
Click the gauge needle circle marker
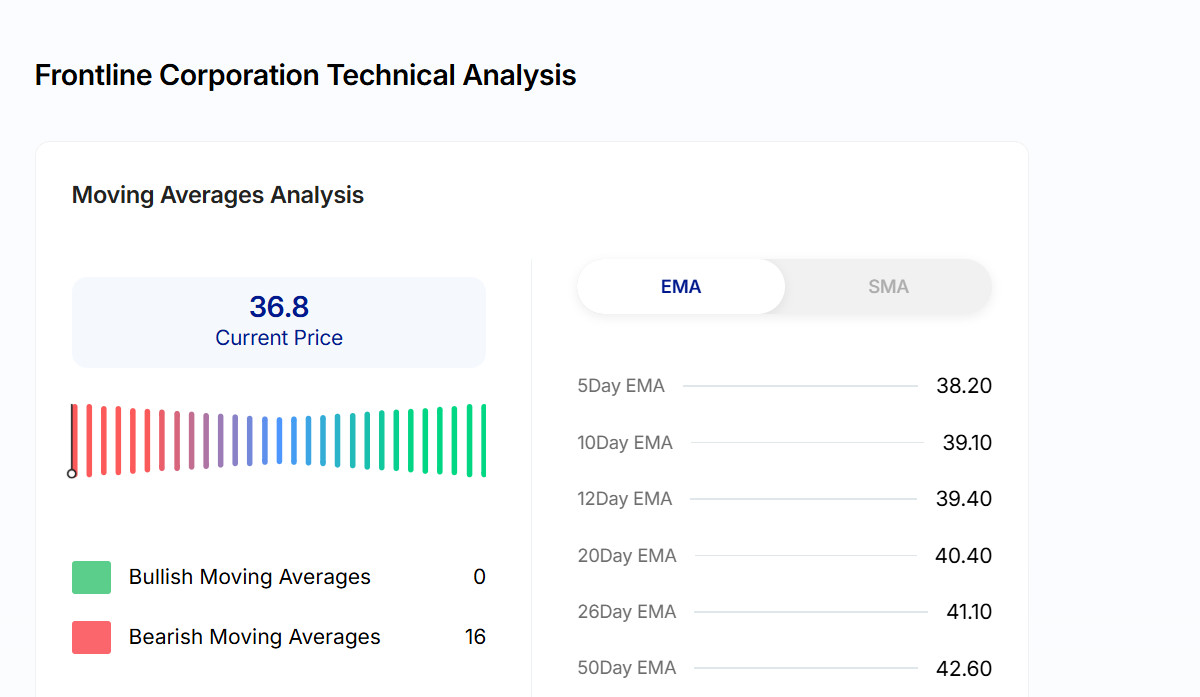pos(72,473)
